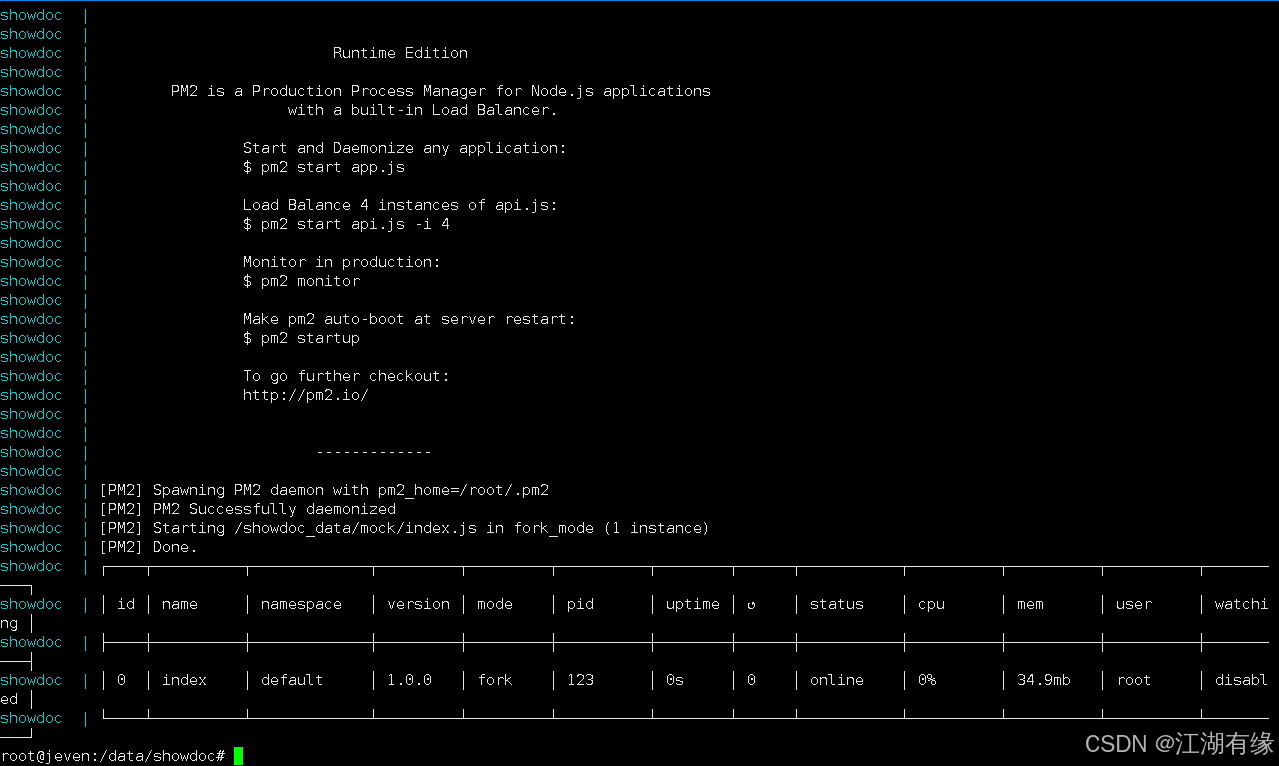Click the "0%" cpu cell
The width and height of the screenshot is (1279, 766).
[927, 680]
